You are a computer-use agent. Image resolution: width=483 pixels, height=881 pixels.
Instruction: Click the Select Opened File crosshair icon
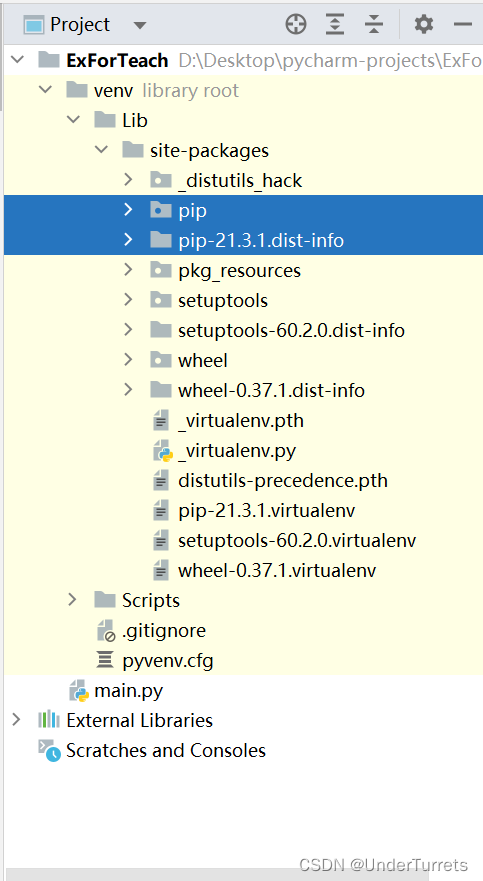(x=296, y=24)
